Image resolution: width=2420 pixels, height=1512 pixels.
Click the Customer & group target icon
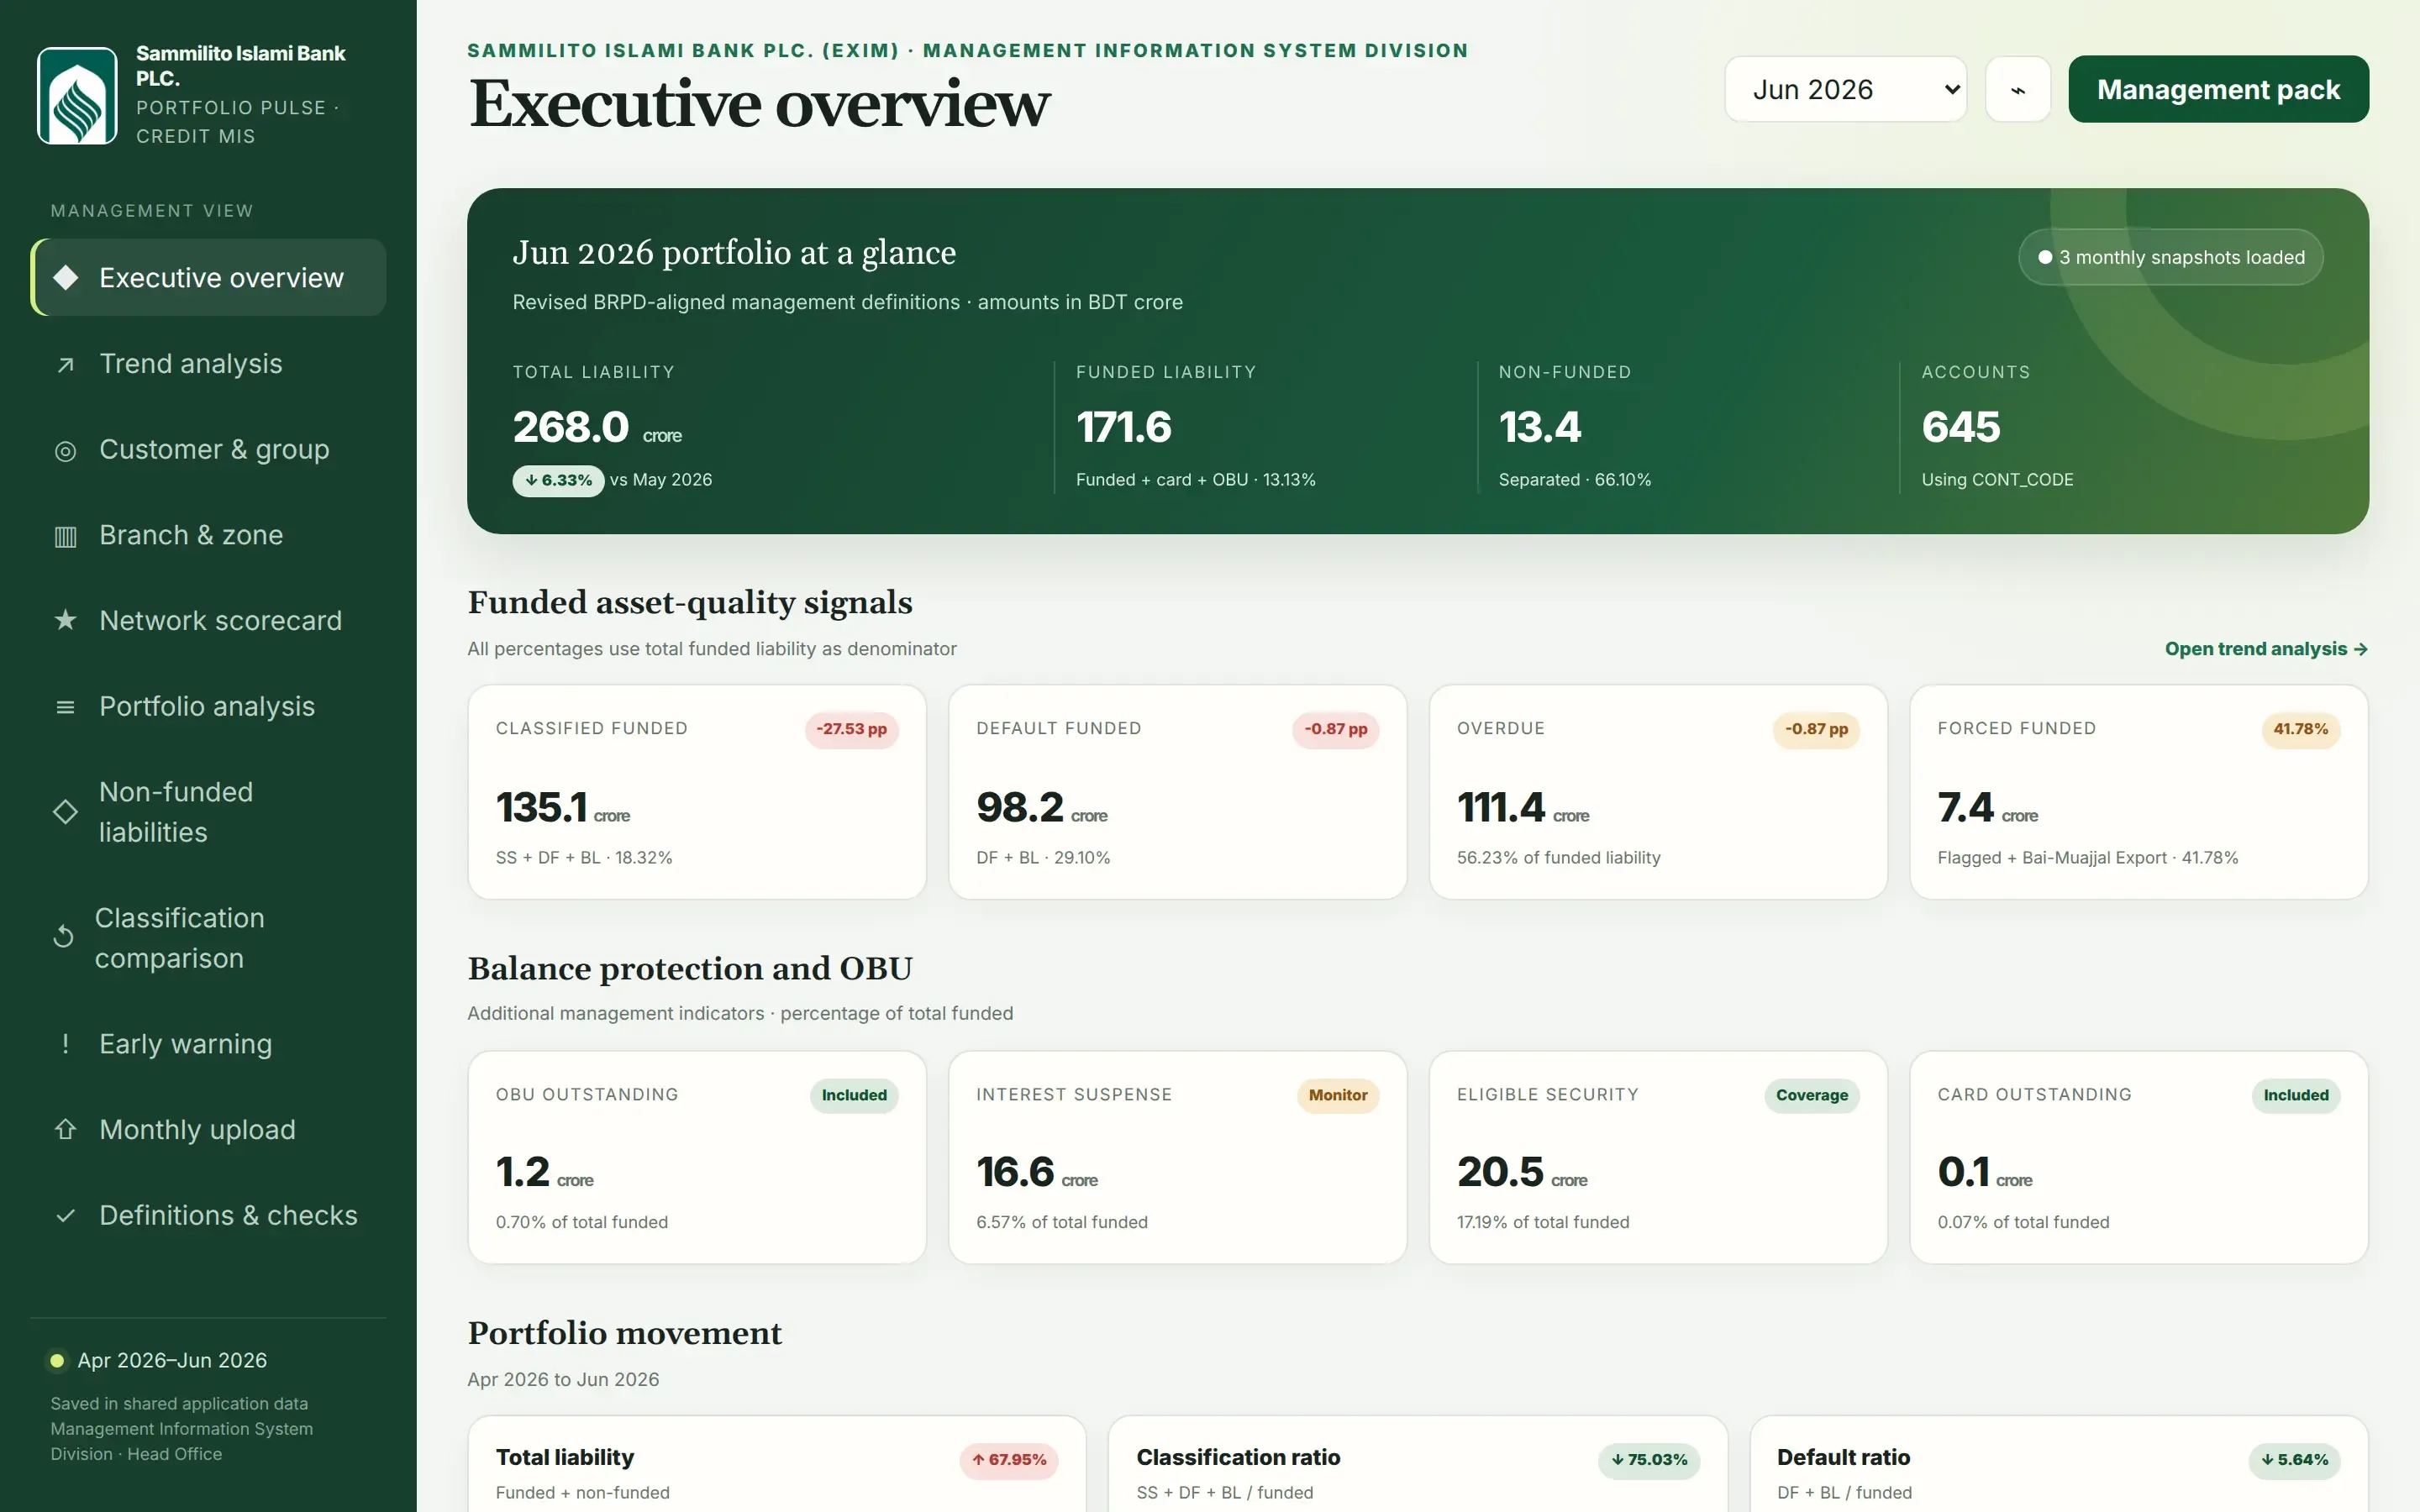click(x=66, y=451)
